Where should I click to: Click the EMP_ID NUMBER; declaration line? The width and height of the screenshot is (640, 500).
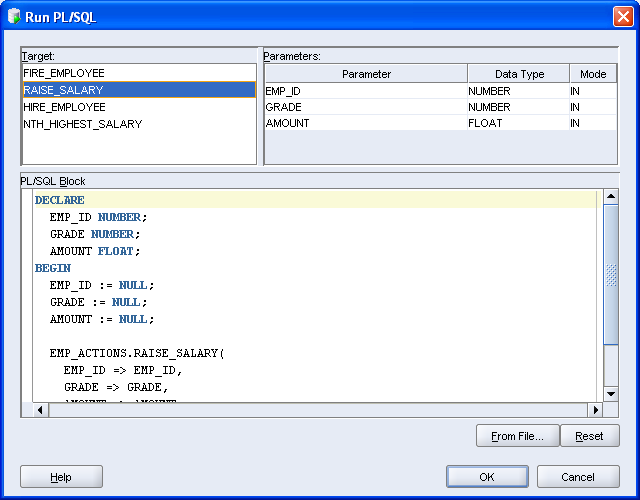(x=98, y=217)
